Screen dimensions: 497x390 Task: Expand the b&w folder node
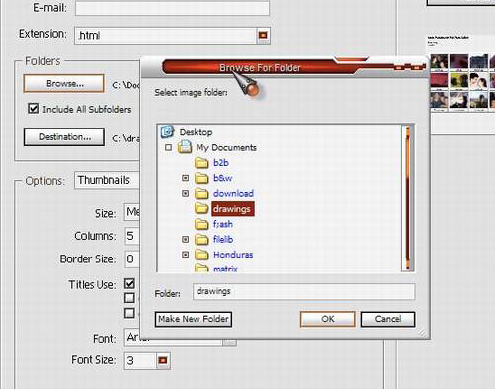coord(186,178)
